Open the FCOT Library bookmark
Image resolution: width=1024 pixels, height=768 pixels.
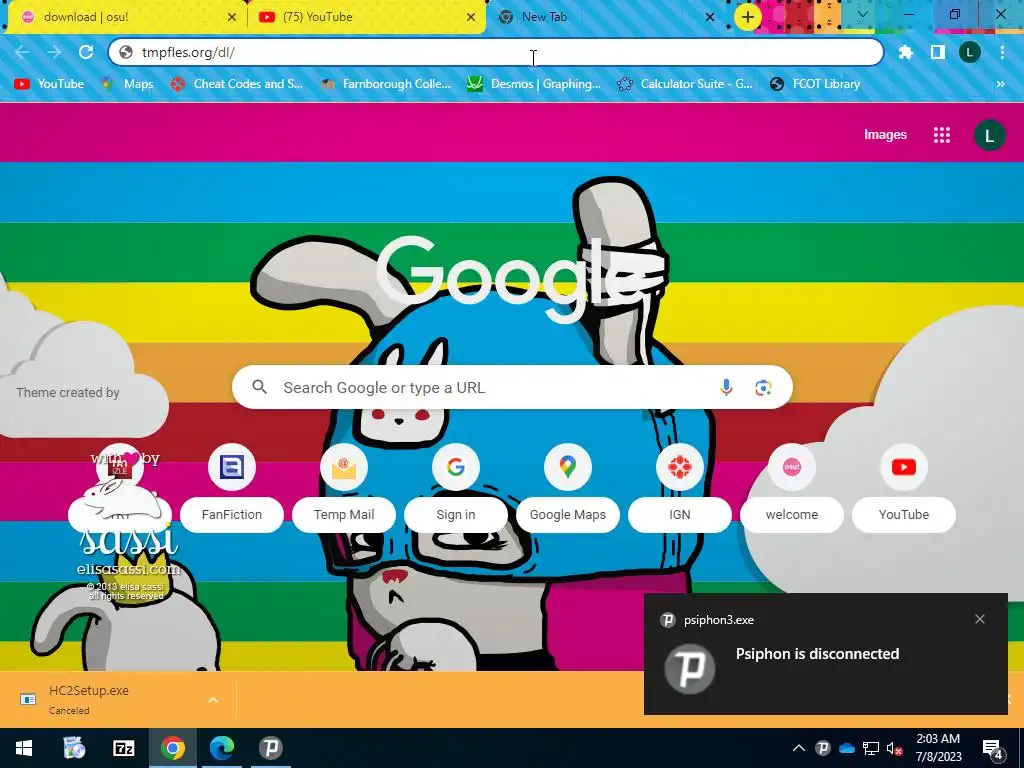tap(815, 84)
